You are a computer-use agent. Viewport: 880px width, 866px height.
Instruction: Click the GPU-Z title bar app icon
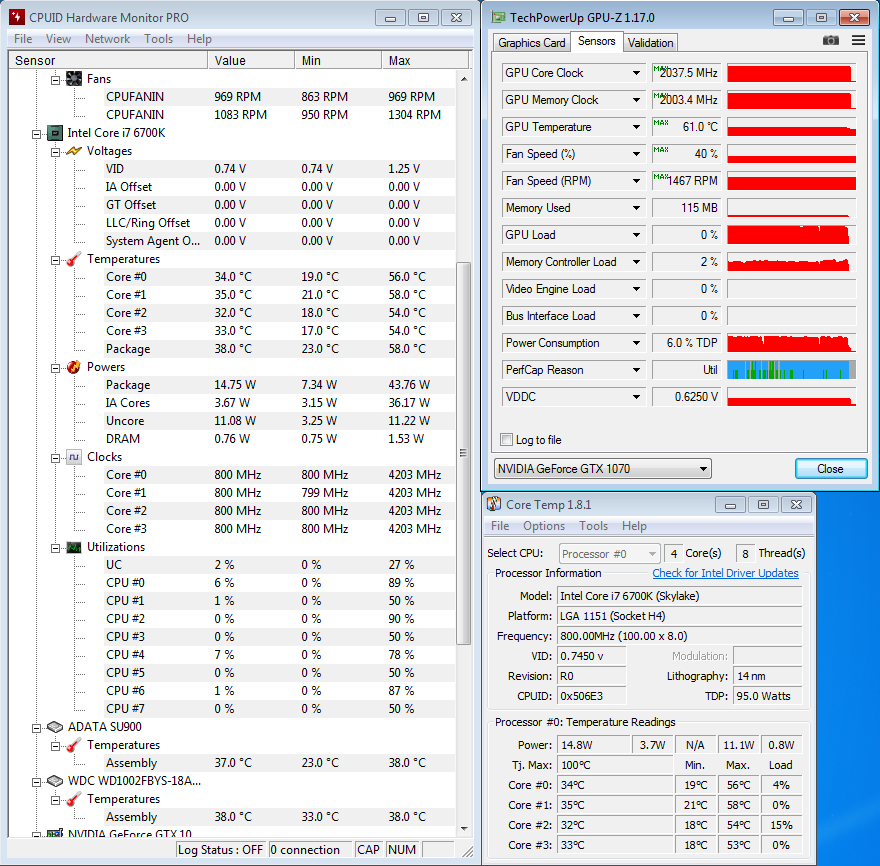pos(498,17)
